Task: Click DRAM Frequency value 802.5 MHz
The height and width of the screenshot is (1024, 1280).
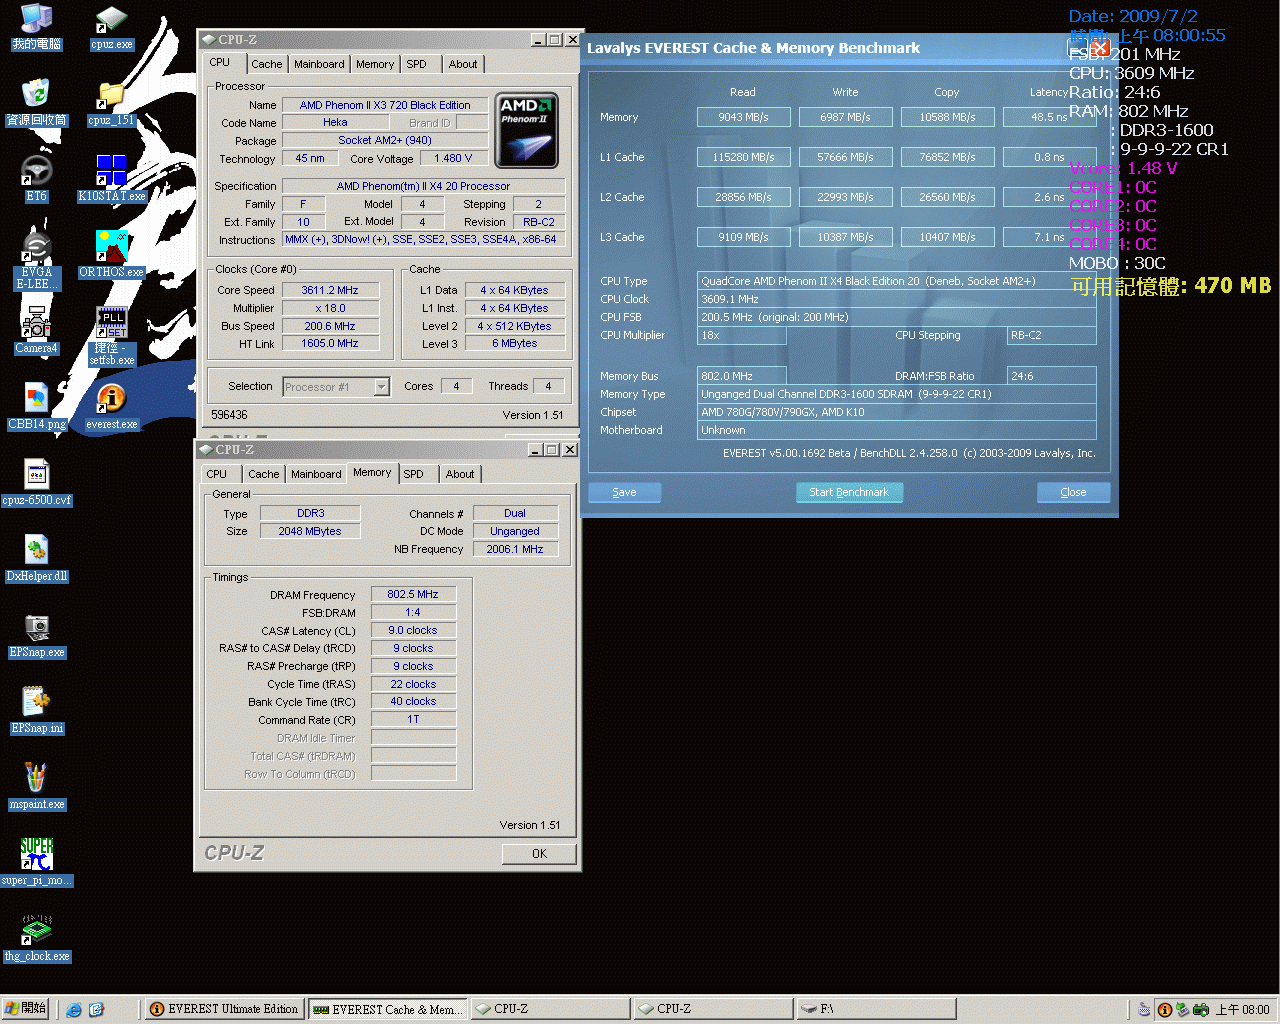Action: (x=413, y=594)
